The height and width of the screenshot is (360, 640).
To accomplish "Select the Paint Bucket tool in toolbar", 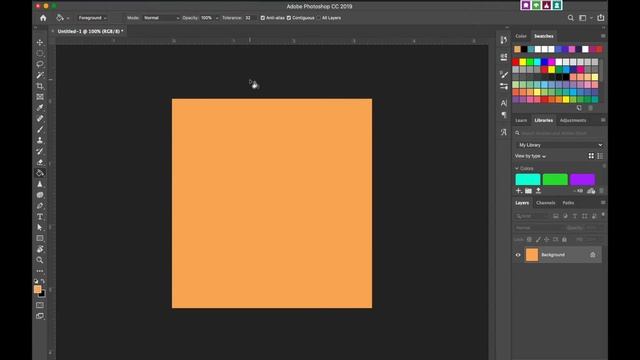I will [40, 173].
